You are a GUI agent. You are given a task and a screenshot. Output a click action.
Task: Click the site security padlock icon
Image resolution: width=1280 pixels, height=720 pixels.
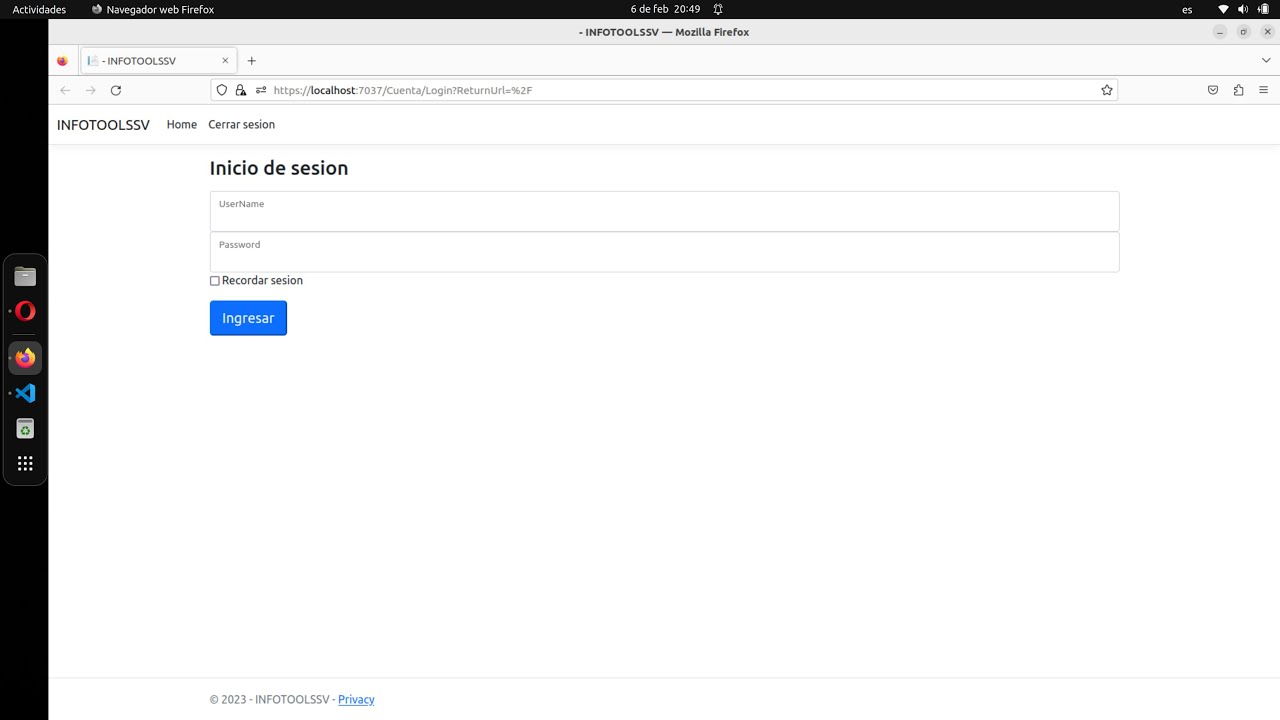click(240, 90)
